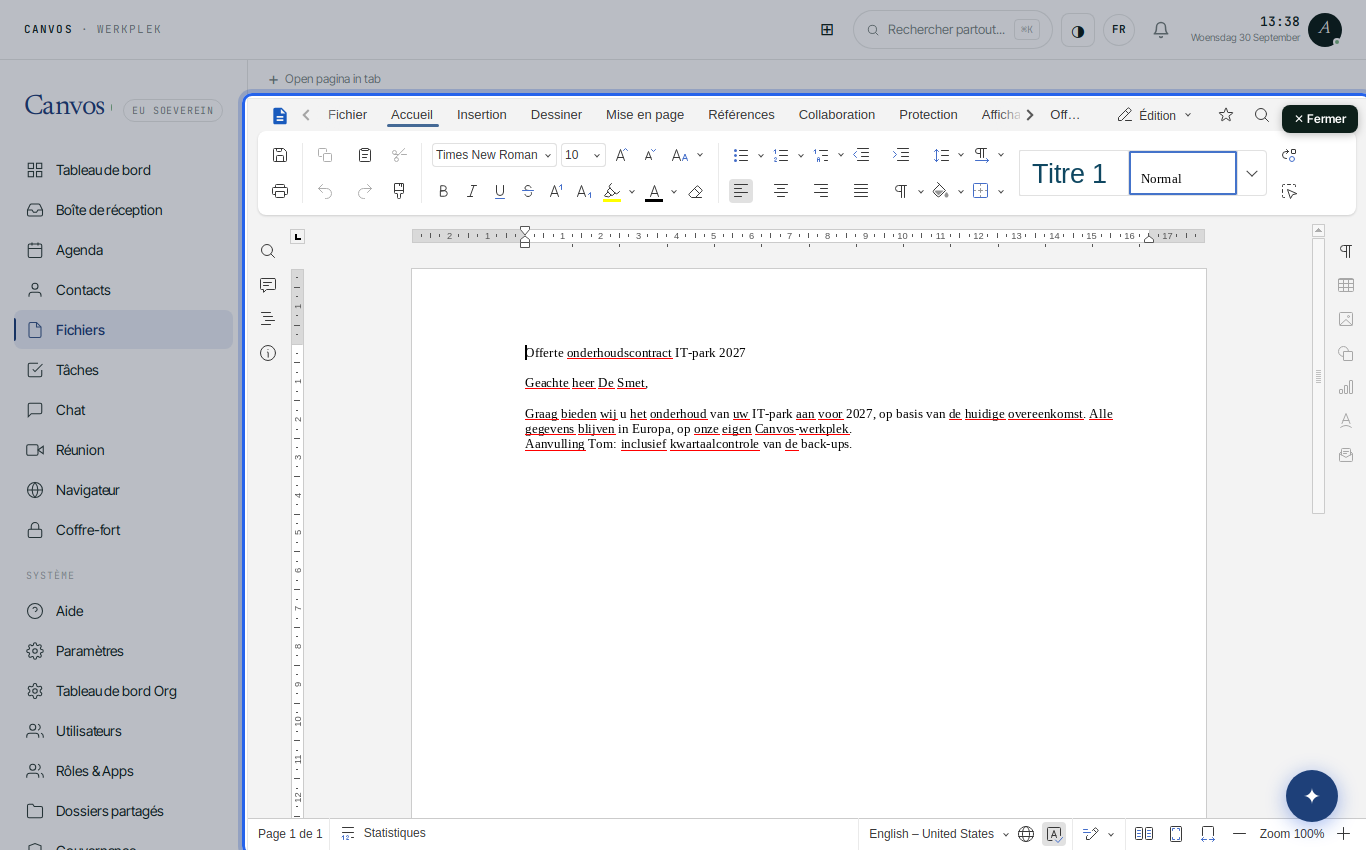
Task: Apply the yellow highlight color
Action: point(612,191)
